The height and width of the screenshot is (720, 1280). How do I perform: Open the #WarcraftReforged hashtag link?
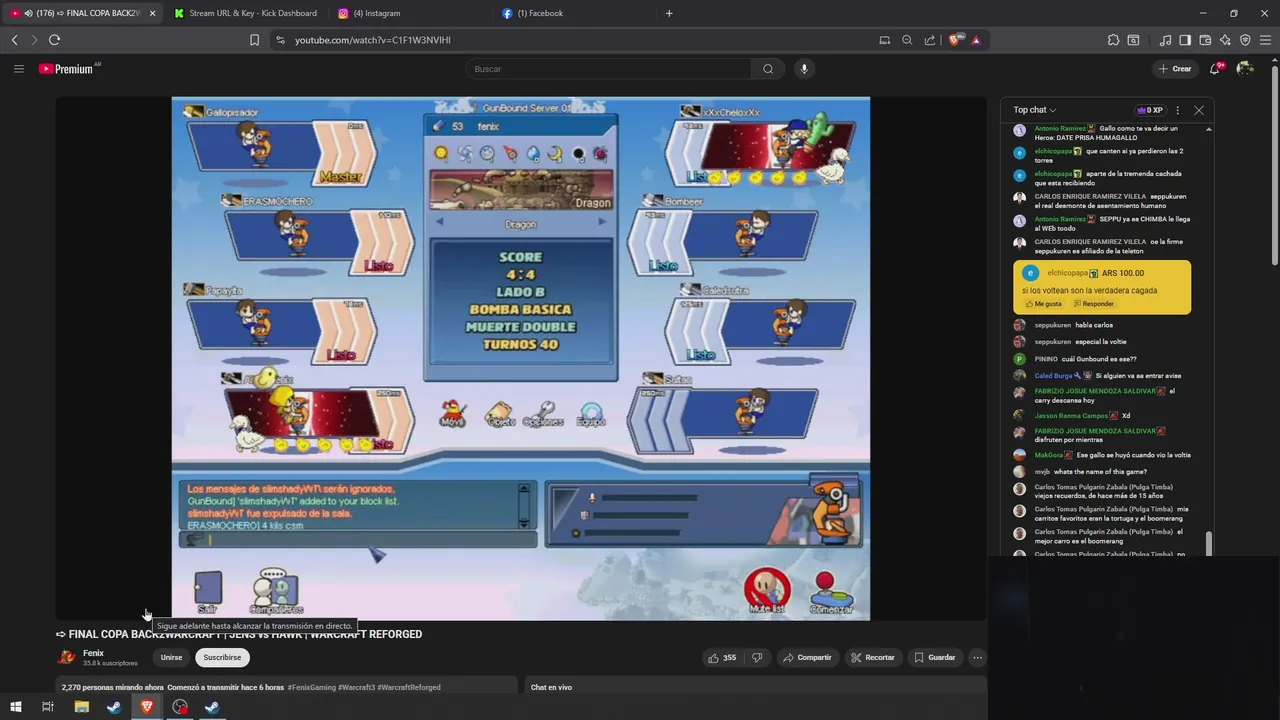click(x=408, y=687)
